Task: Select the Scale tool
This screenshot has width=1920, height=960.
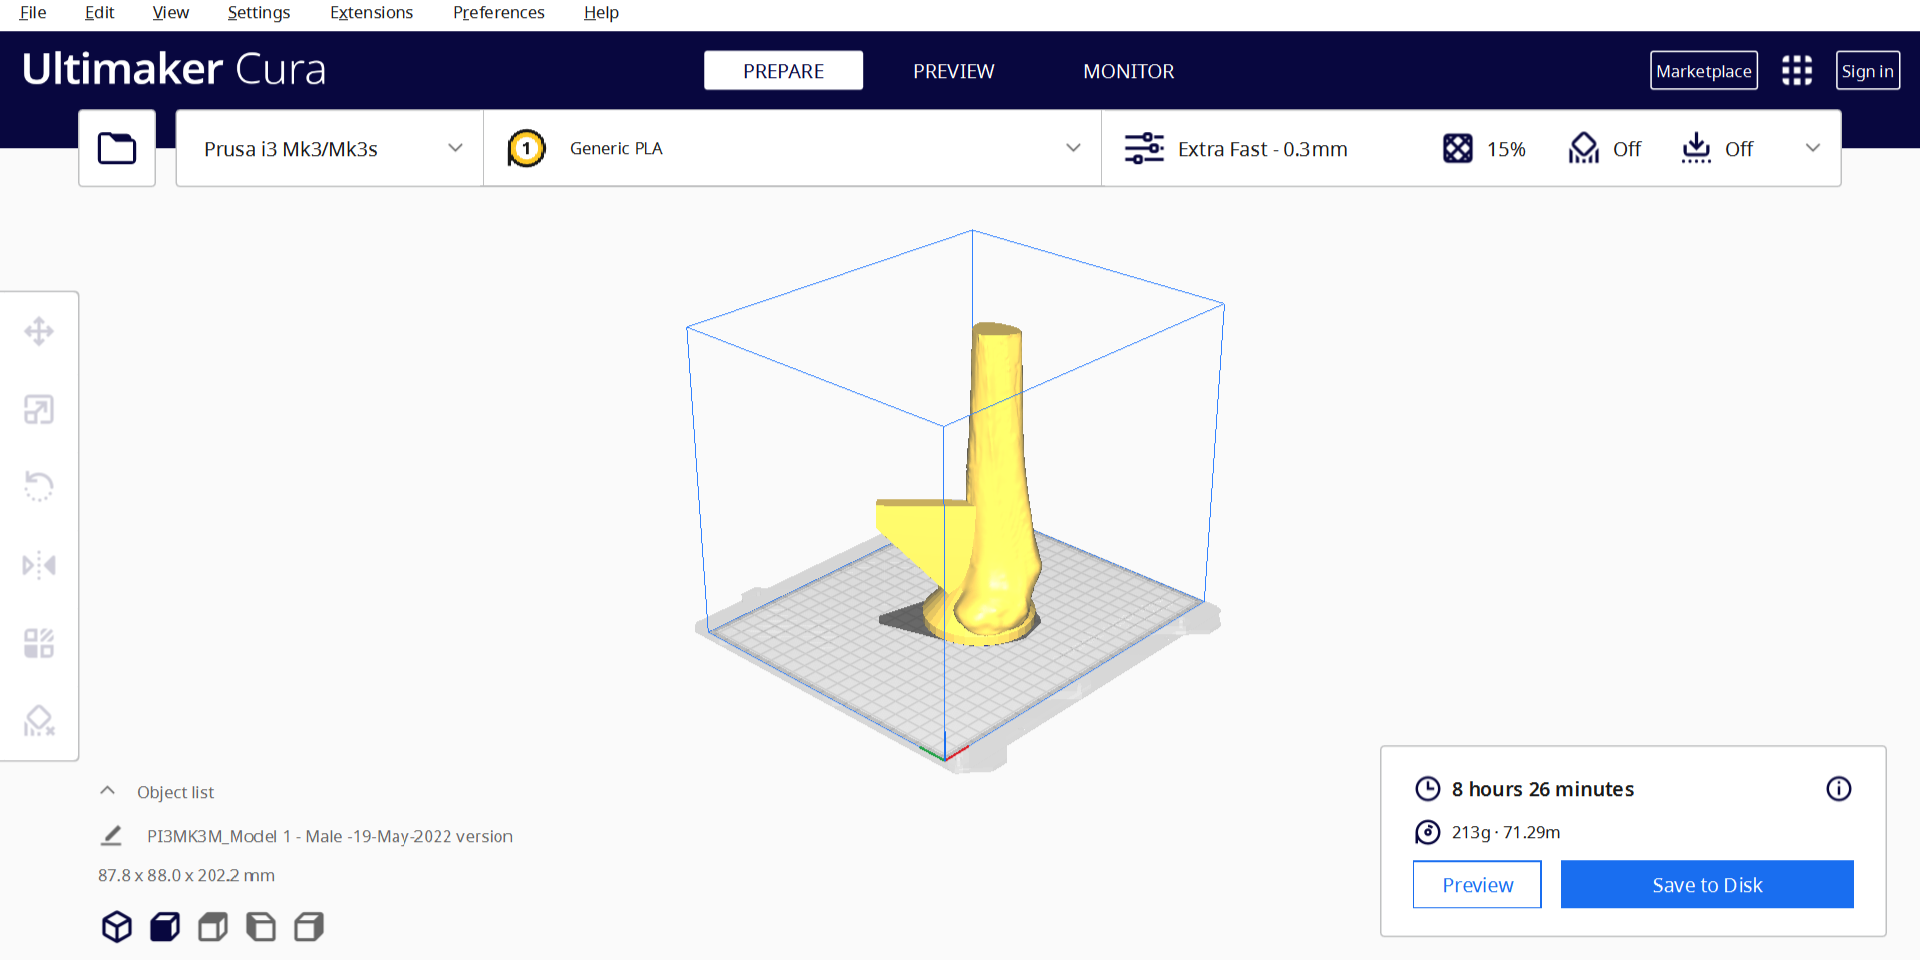Action: pyautogui.click(x=39, y=409)
